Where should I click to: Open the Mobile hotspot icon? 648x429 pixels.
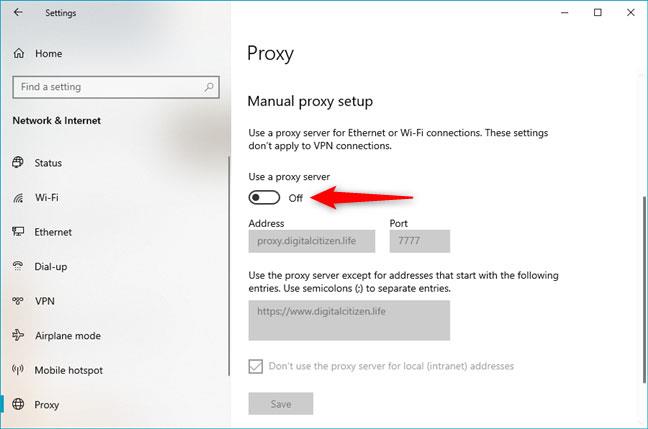pyautogui.click(x=18, y=369)
